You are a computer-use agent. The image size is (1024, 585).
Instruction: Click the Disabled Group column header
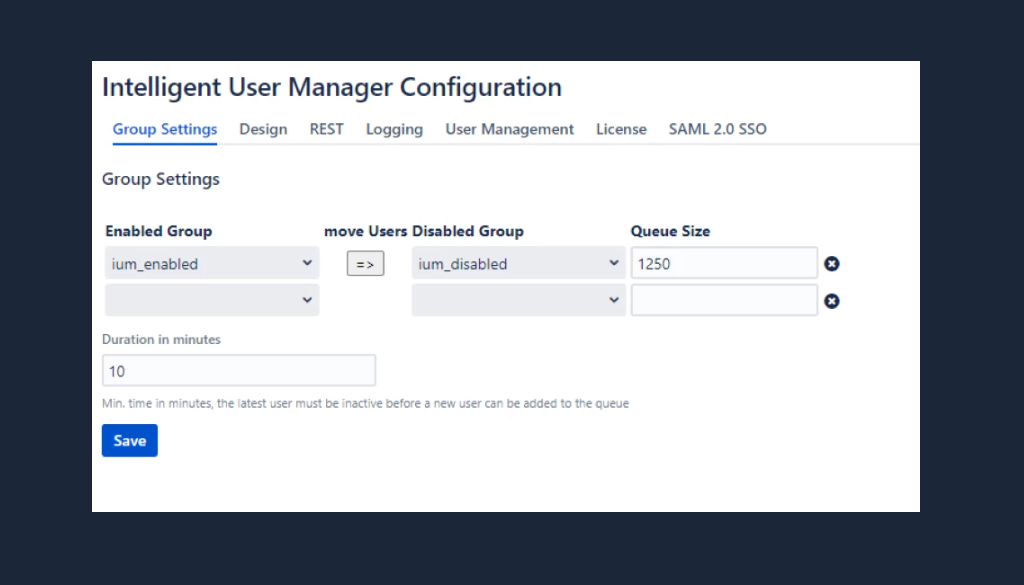tap(468, 231)
